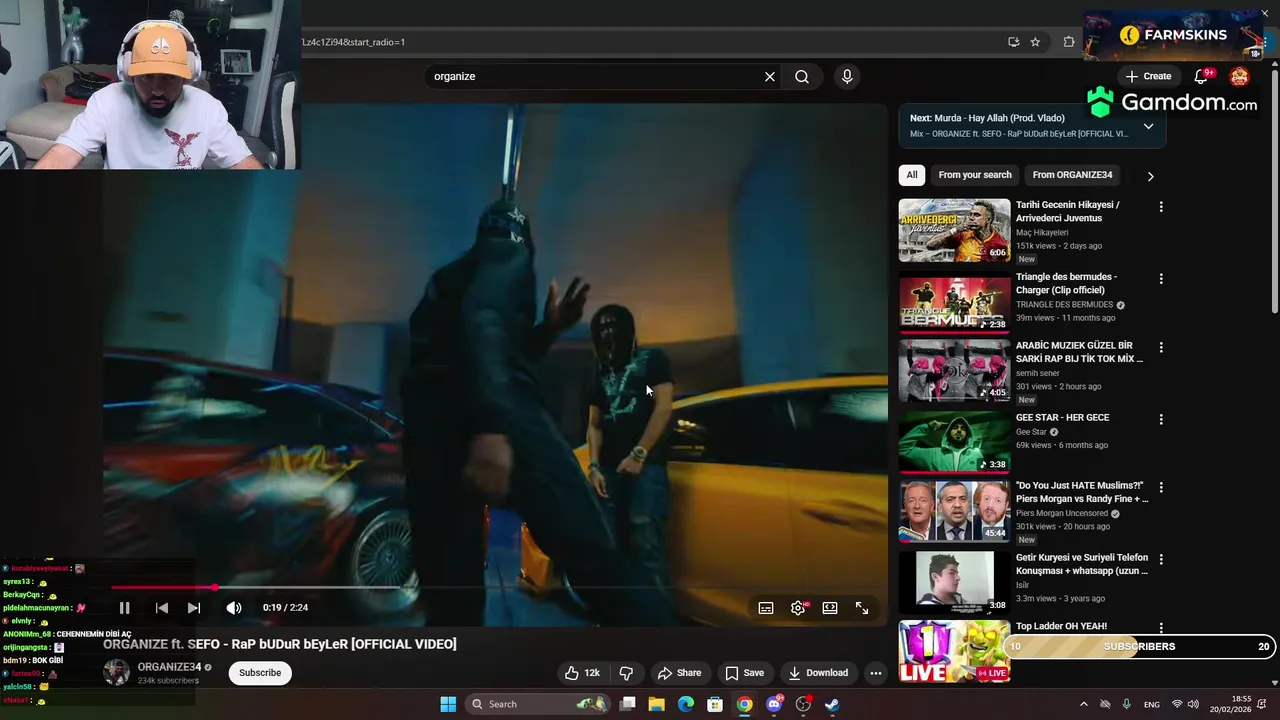The width and height of the screenshot is (1280, 720).
Task: Open Steam from taskbar
Action: 832,704
